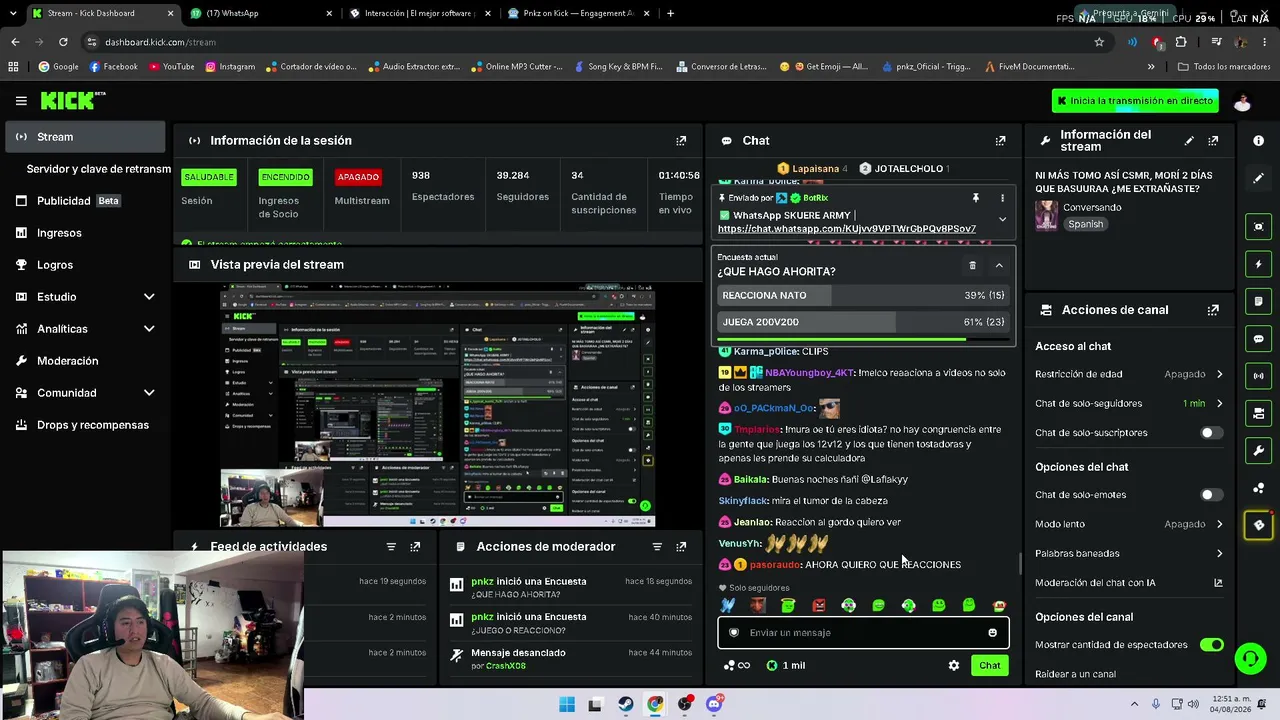Open chat settings gear

954,666
